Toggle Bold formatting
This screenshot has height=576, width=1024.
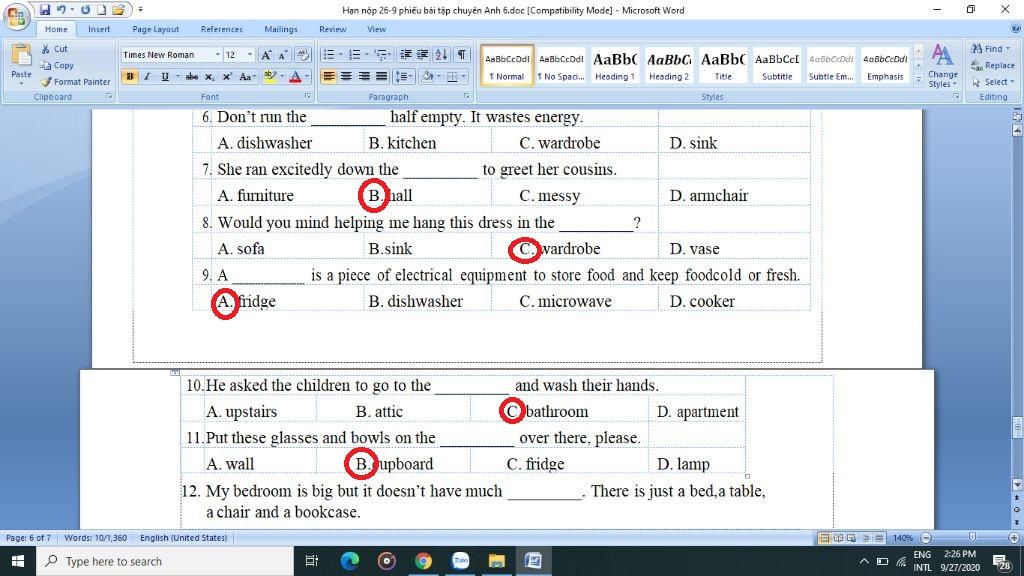tap(130, 76)
